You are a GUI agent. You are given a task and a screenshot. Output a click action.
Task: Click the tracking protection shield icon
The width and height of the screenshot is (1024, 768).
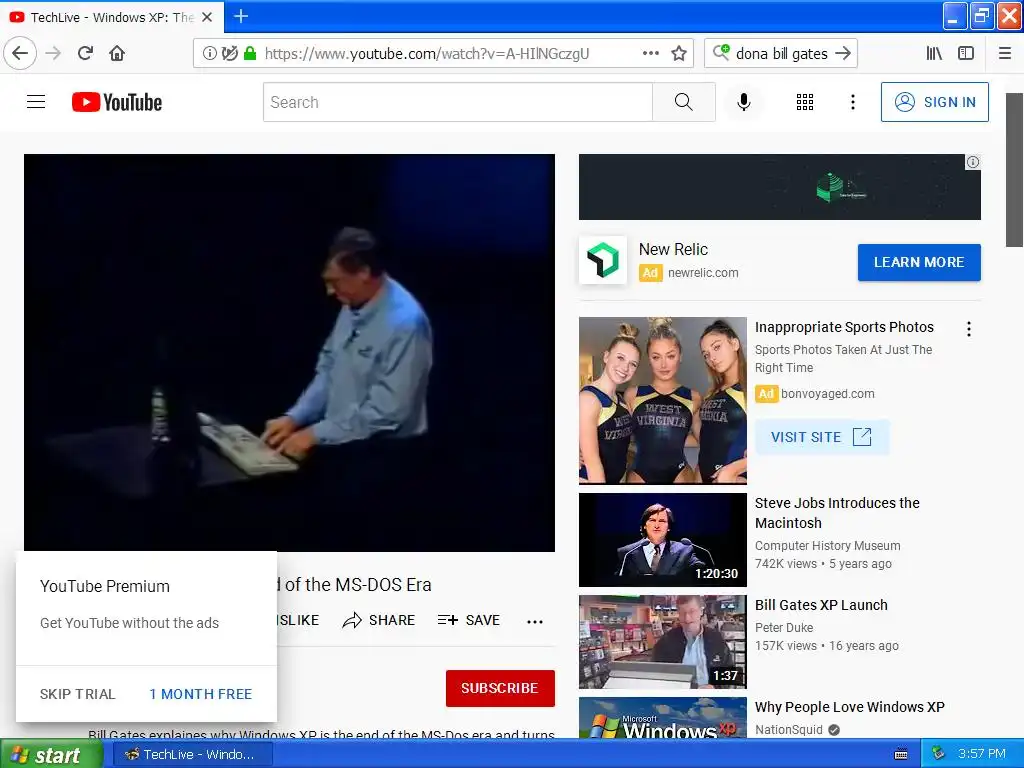click(x=229, y=53)
